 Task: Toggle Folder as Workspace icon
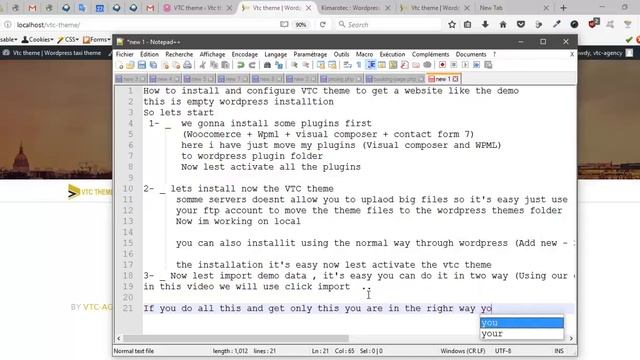click(x=416, y=65)
